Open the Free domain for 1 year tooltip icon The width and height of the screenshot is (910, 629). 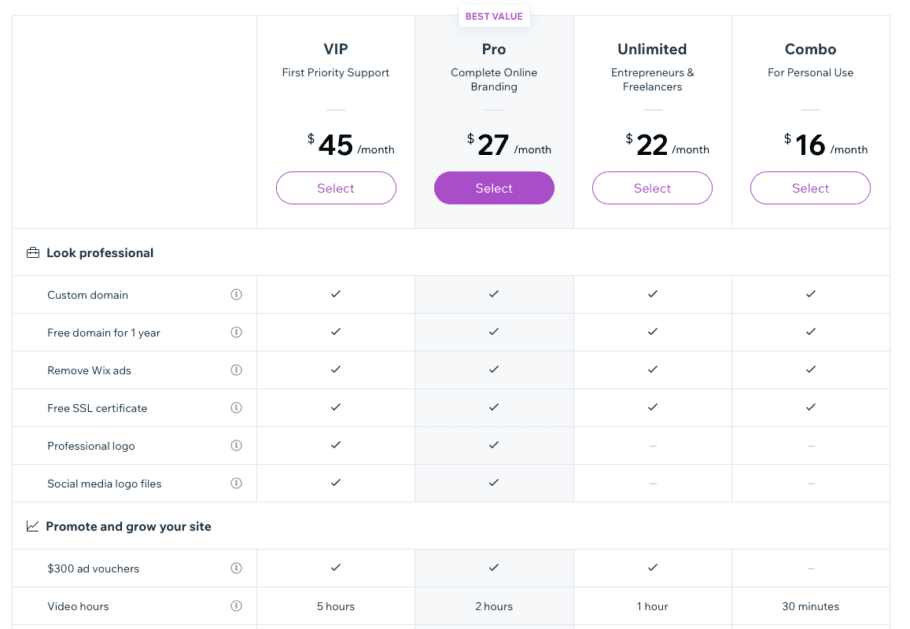pos(237,332)
